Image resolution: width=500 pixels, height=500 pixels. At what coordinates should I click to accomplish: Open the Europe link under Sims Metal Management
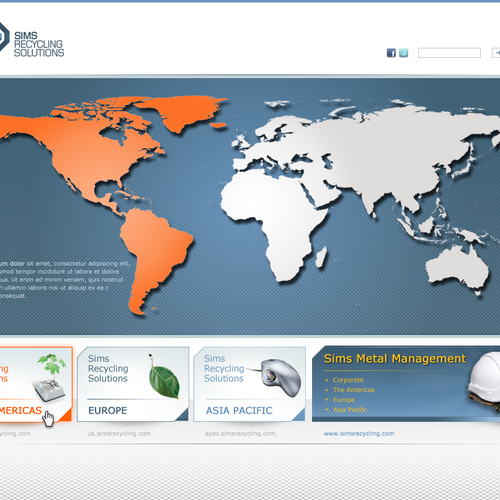coord(344,400)
